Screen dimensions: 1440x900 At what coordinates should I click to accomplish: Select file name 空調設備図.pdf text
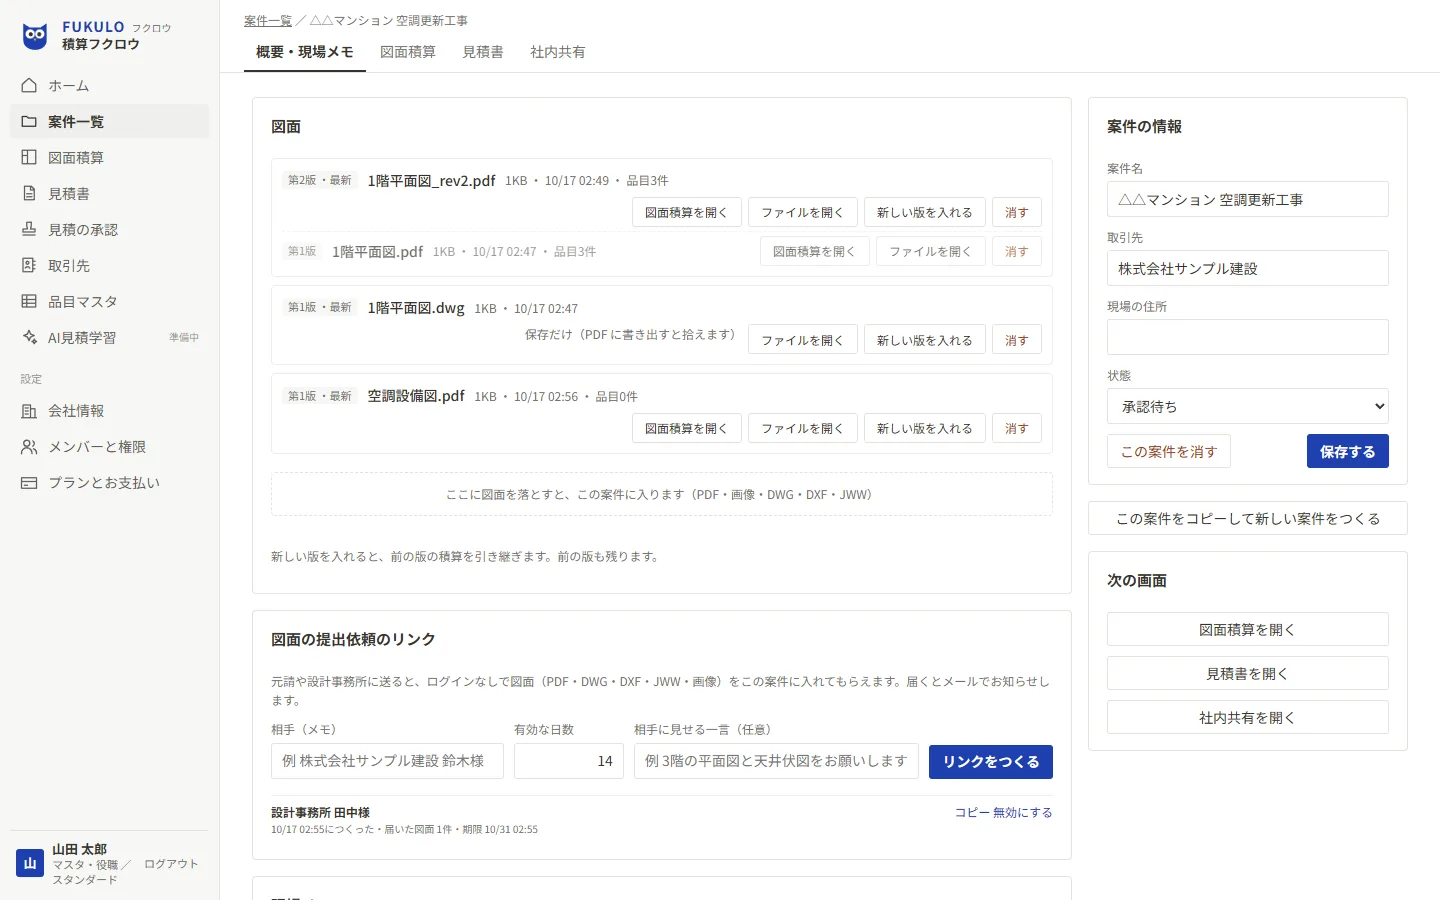pyautogui.click(x=416, y=396)
